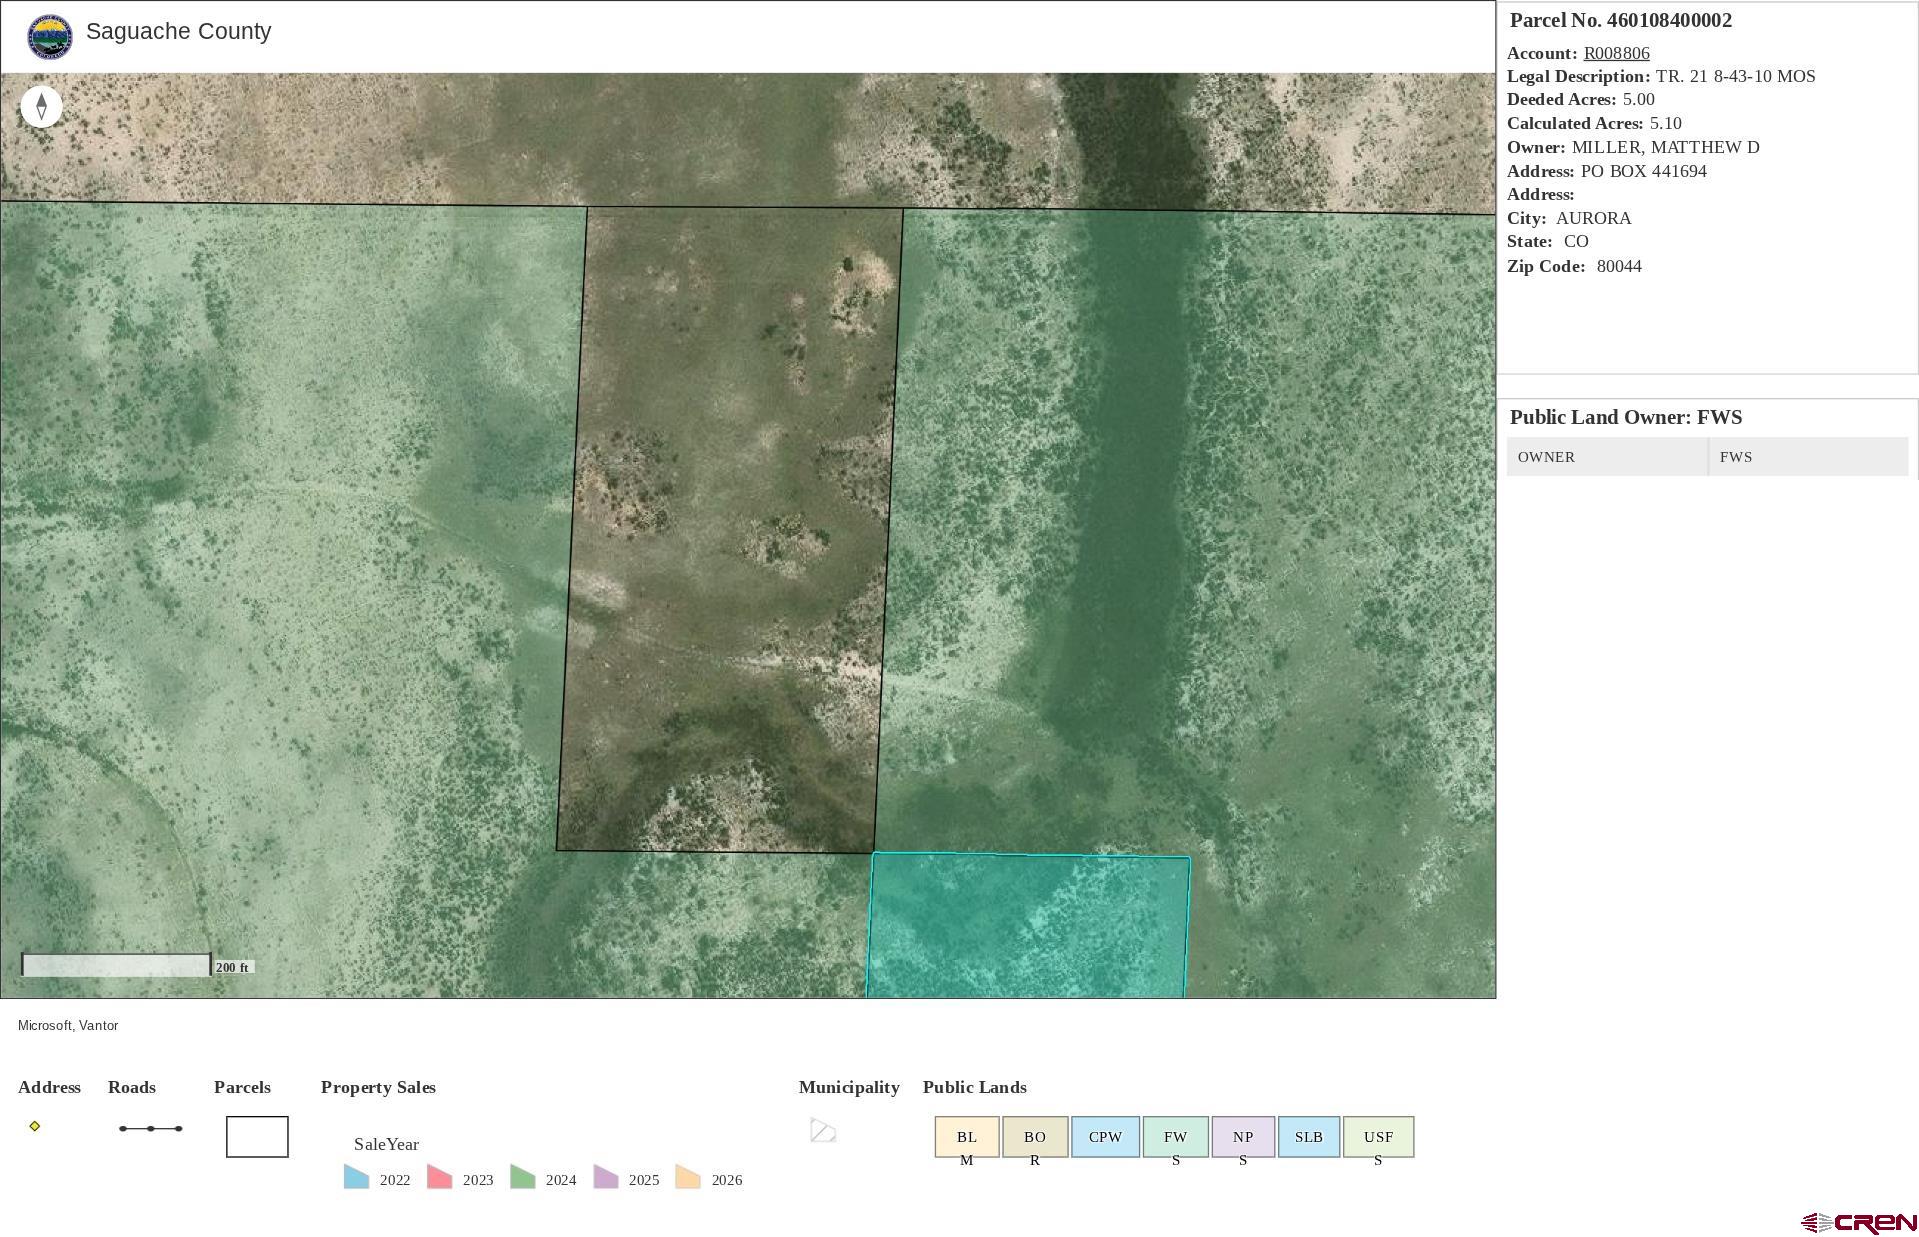Image resolution: width=1919 pixels, height=1237 pixels.
Task: Click the 2024 sale year legend swatch
Action: click(522, 1177)
